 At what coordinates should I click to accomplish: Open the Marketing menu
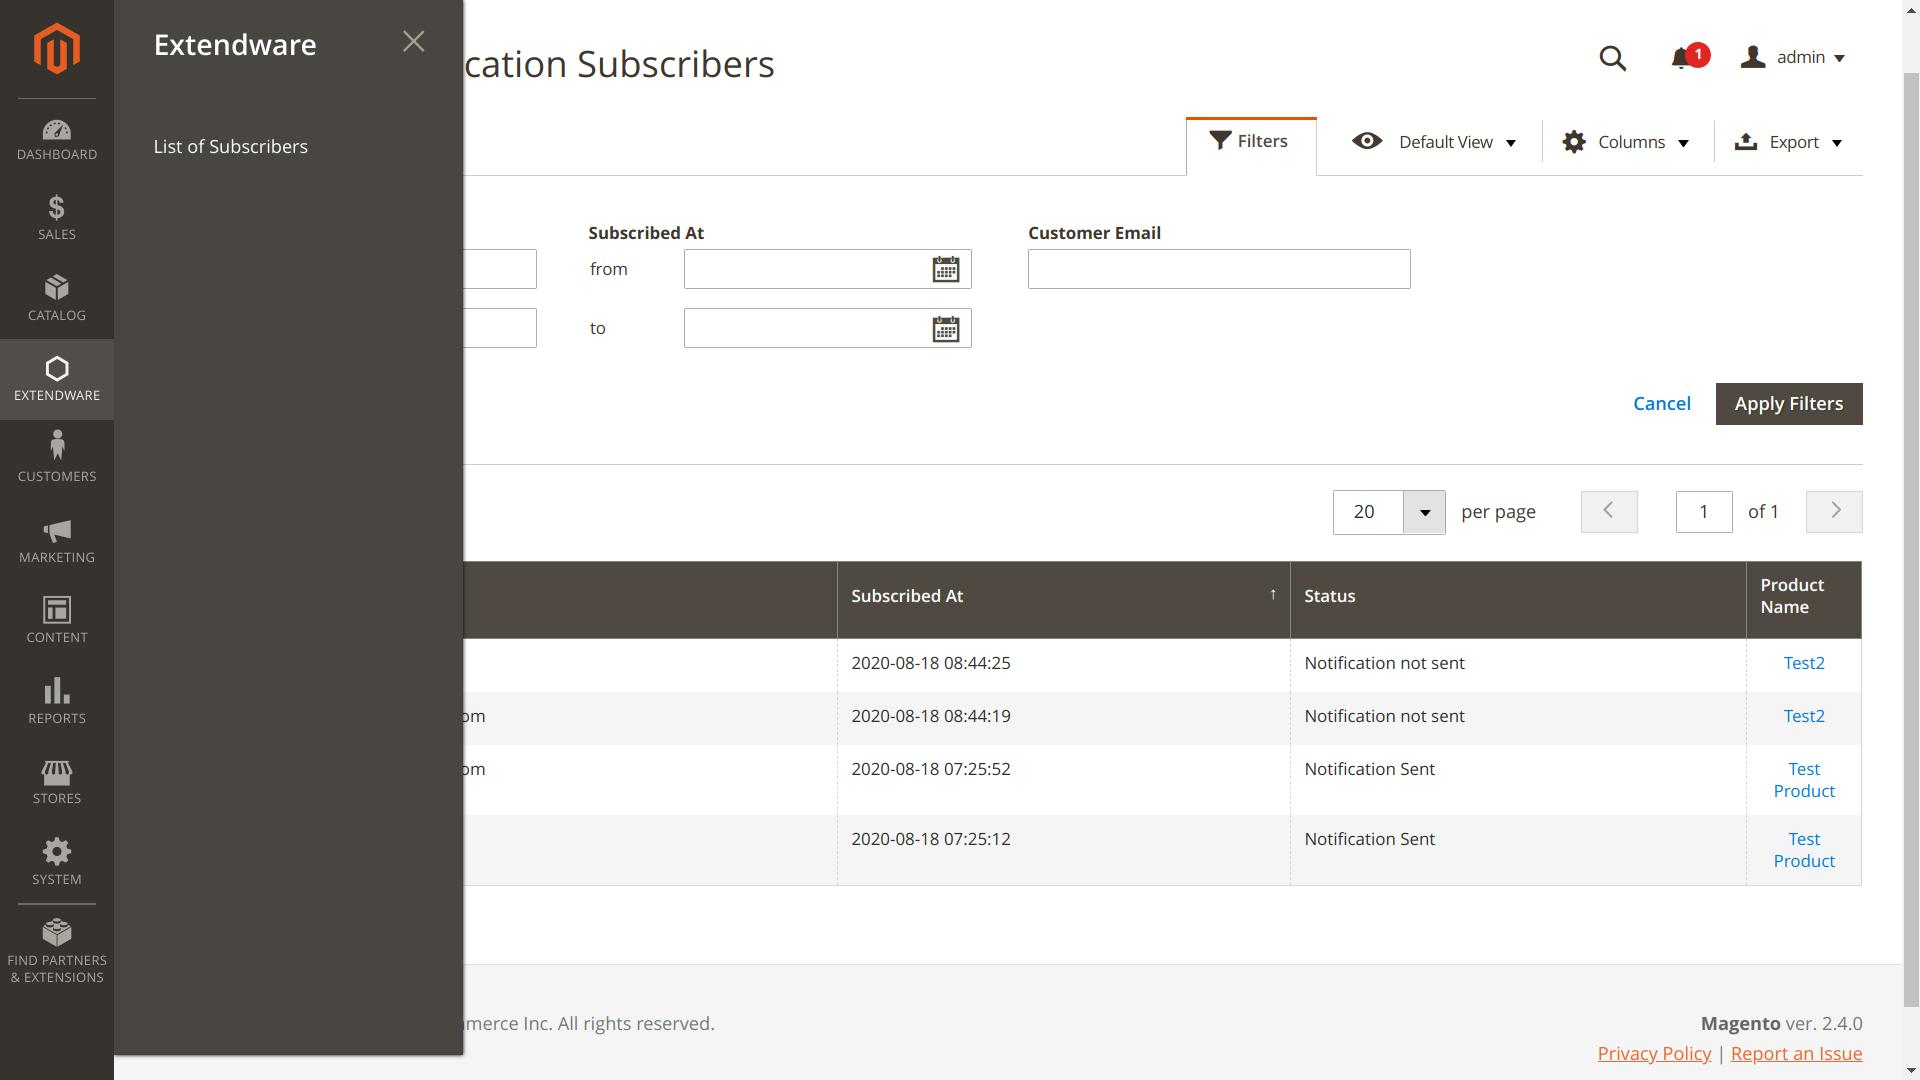pyautogui.click(x=57, y=540)
